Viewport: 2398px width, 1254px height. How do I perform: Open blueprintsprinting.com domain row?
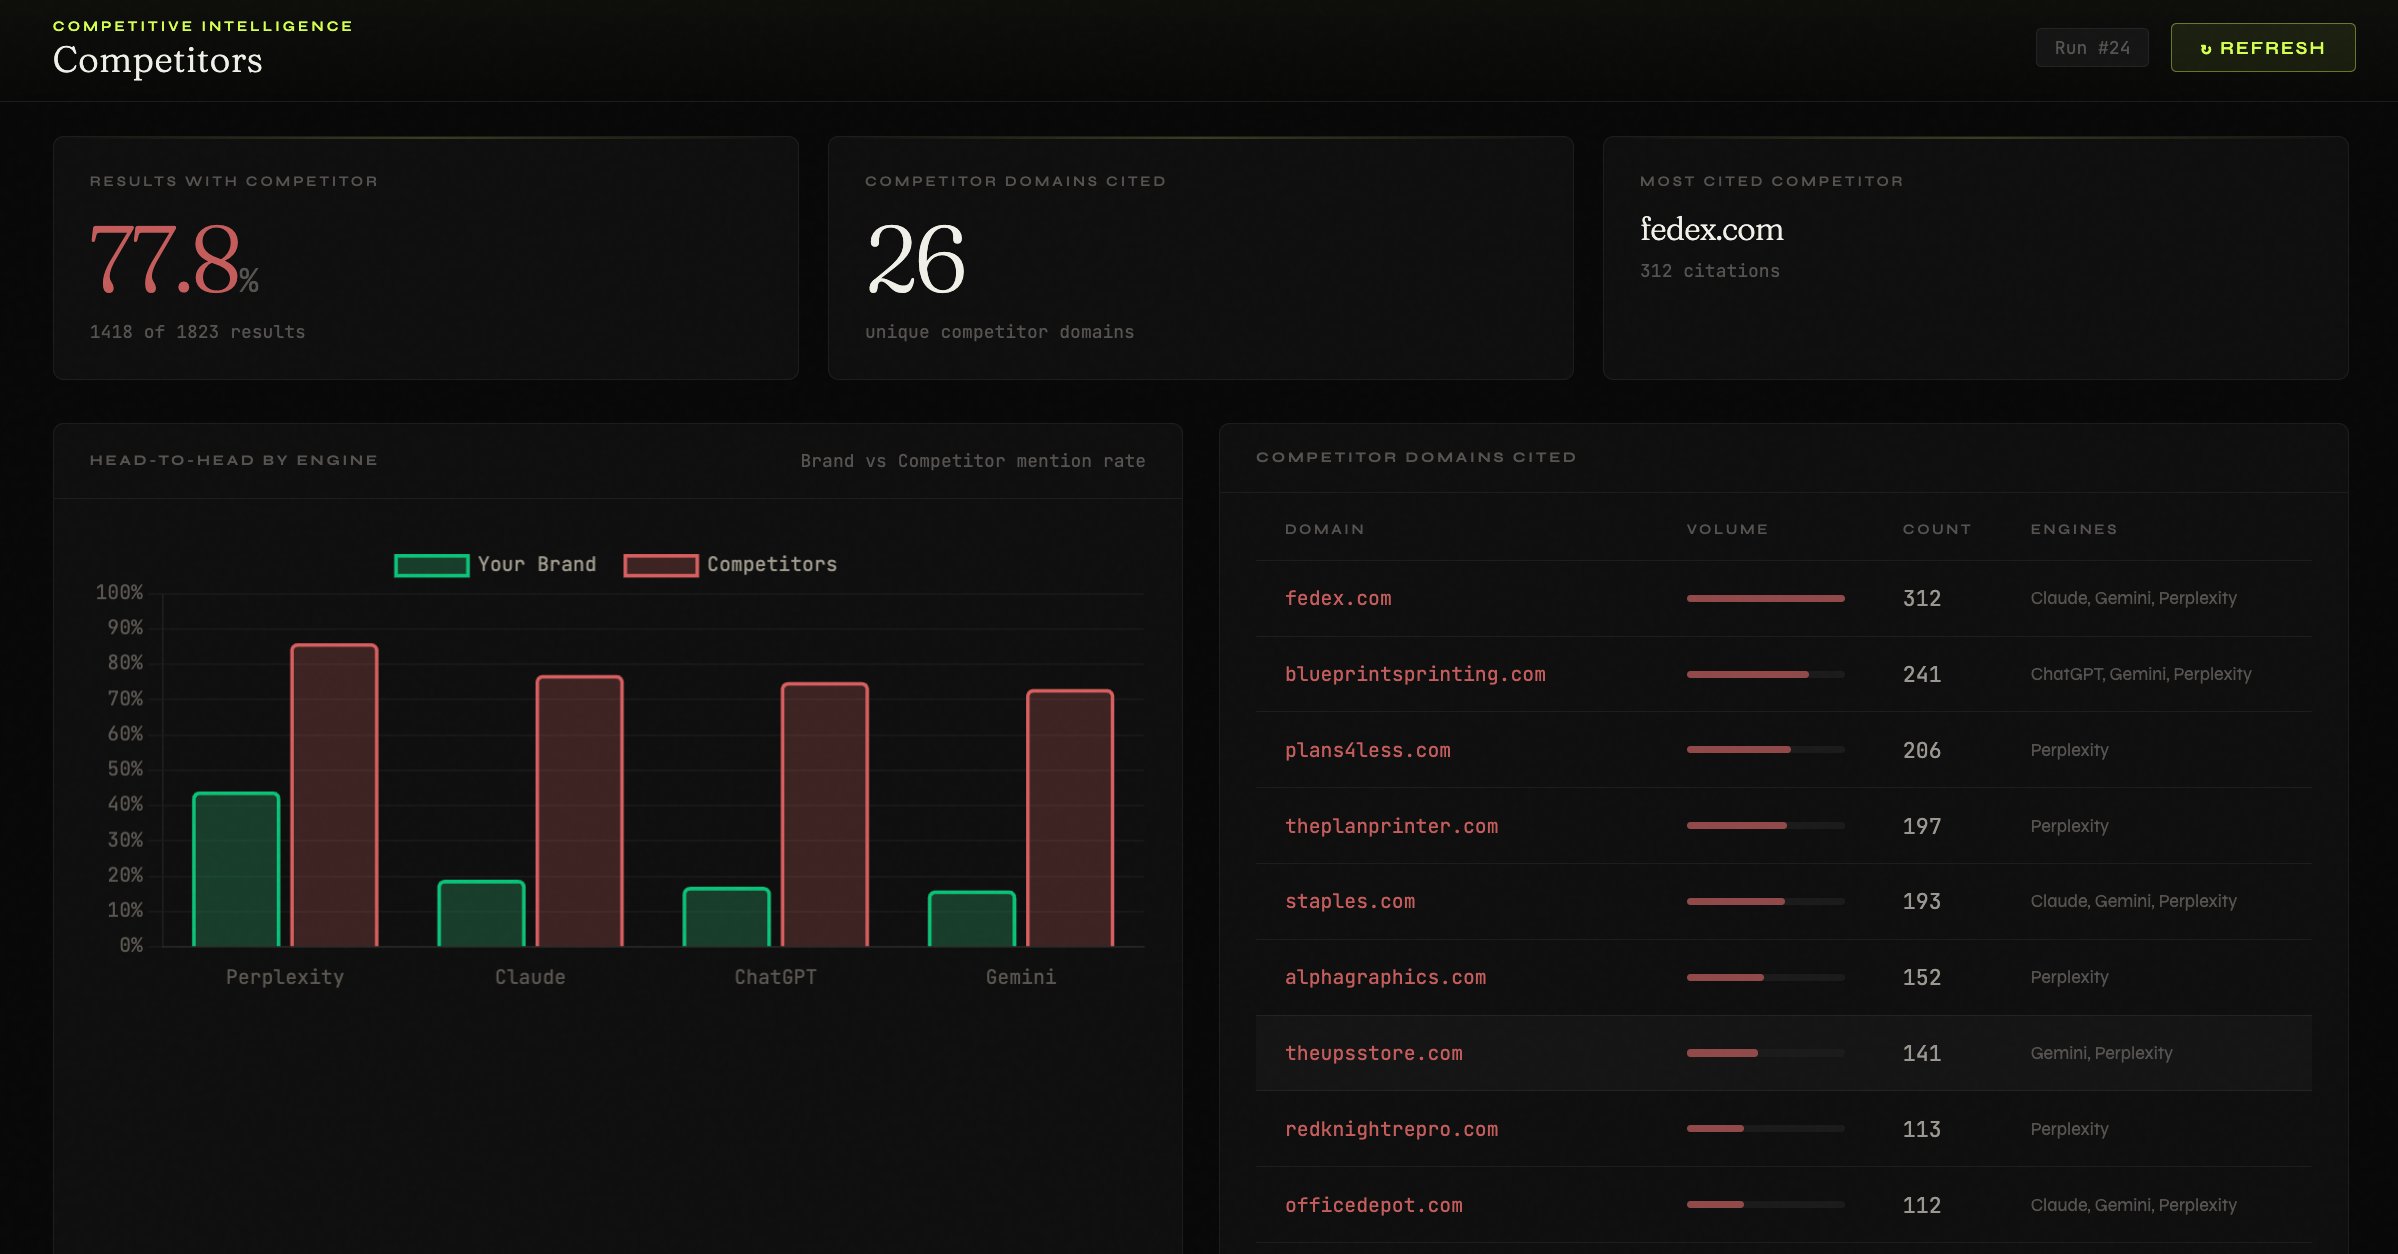pos(1783,674)
